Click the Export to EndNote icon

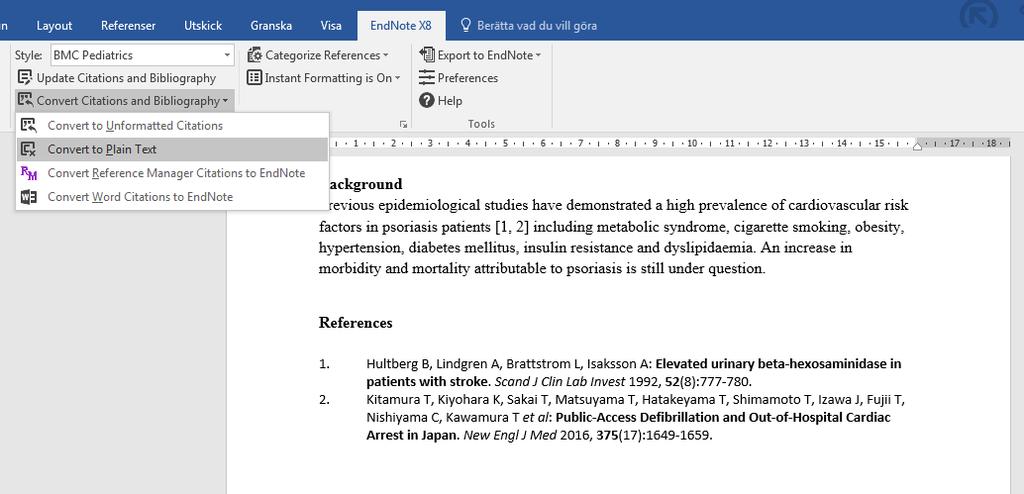coord(427,55)
